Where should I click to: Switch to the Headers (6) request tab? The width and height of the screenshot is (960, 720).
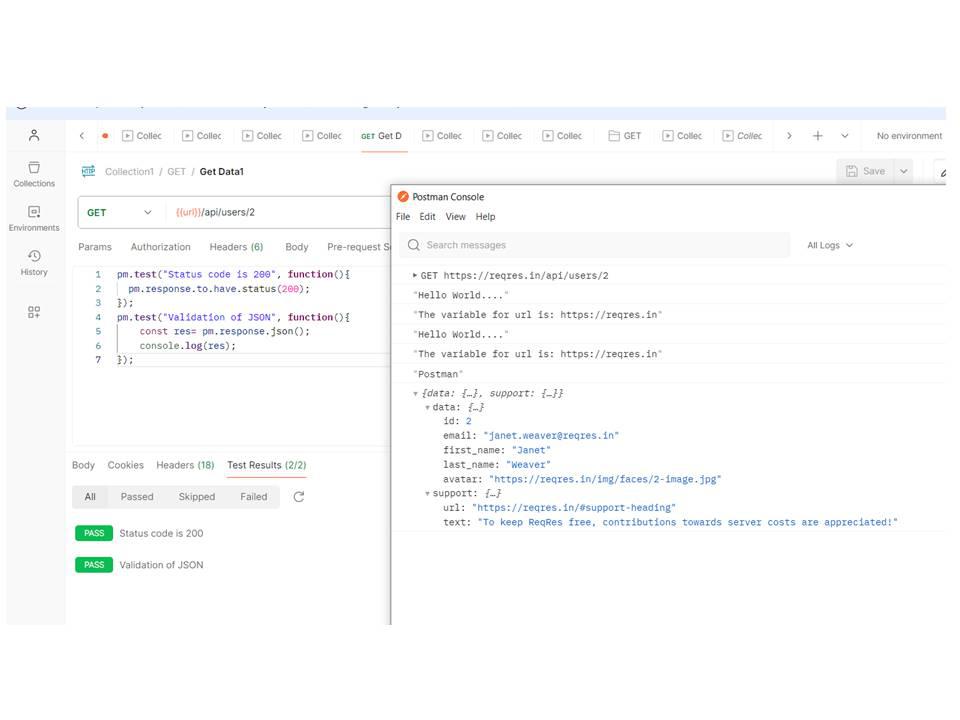236,247
